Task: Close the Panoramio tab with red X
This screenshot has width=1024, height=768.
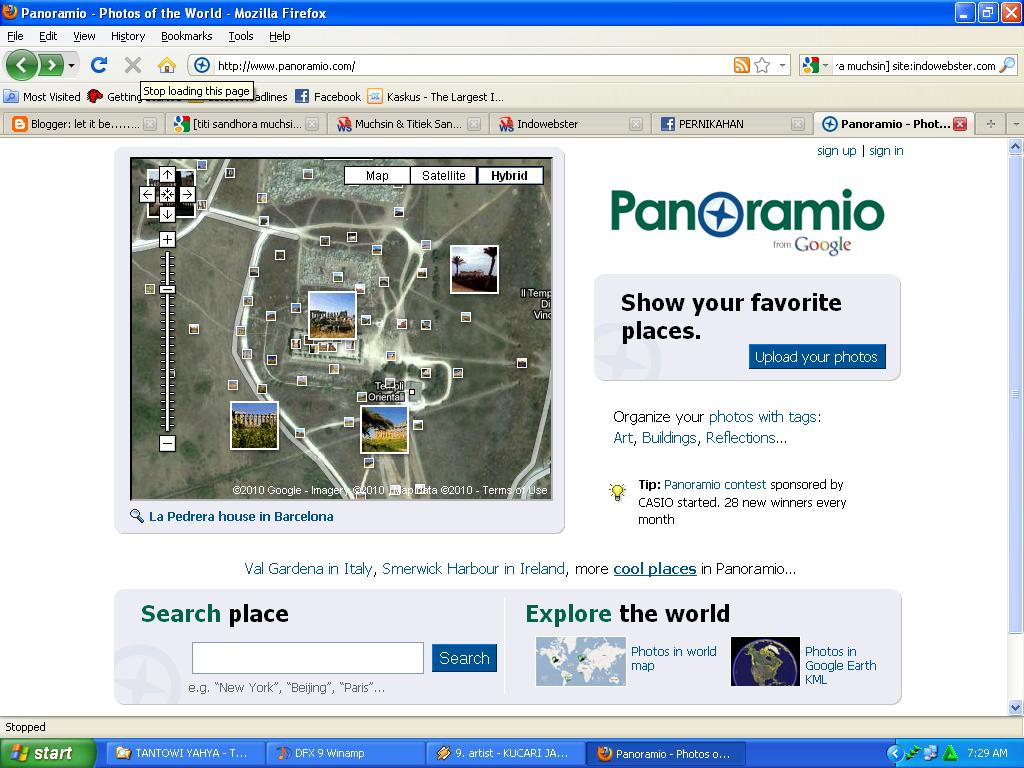Action: (959, 123)
